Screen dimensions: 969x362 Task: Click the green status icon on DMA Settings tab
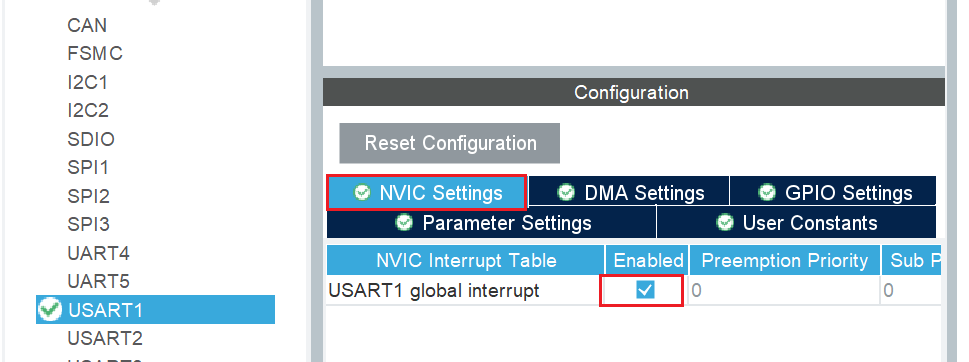tap(566, 193)
